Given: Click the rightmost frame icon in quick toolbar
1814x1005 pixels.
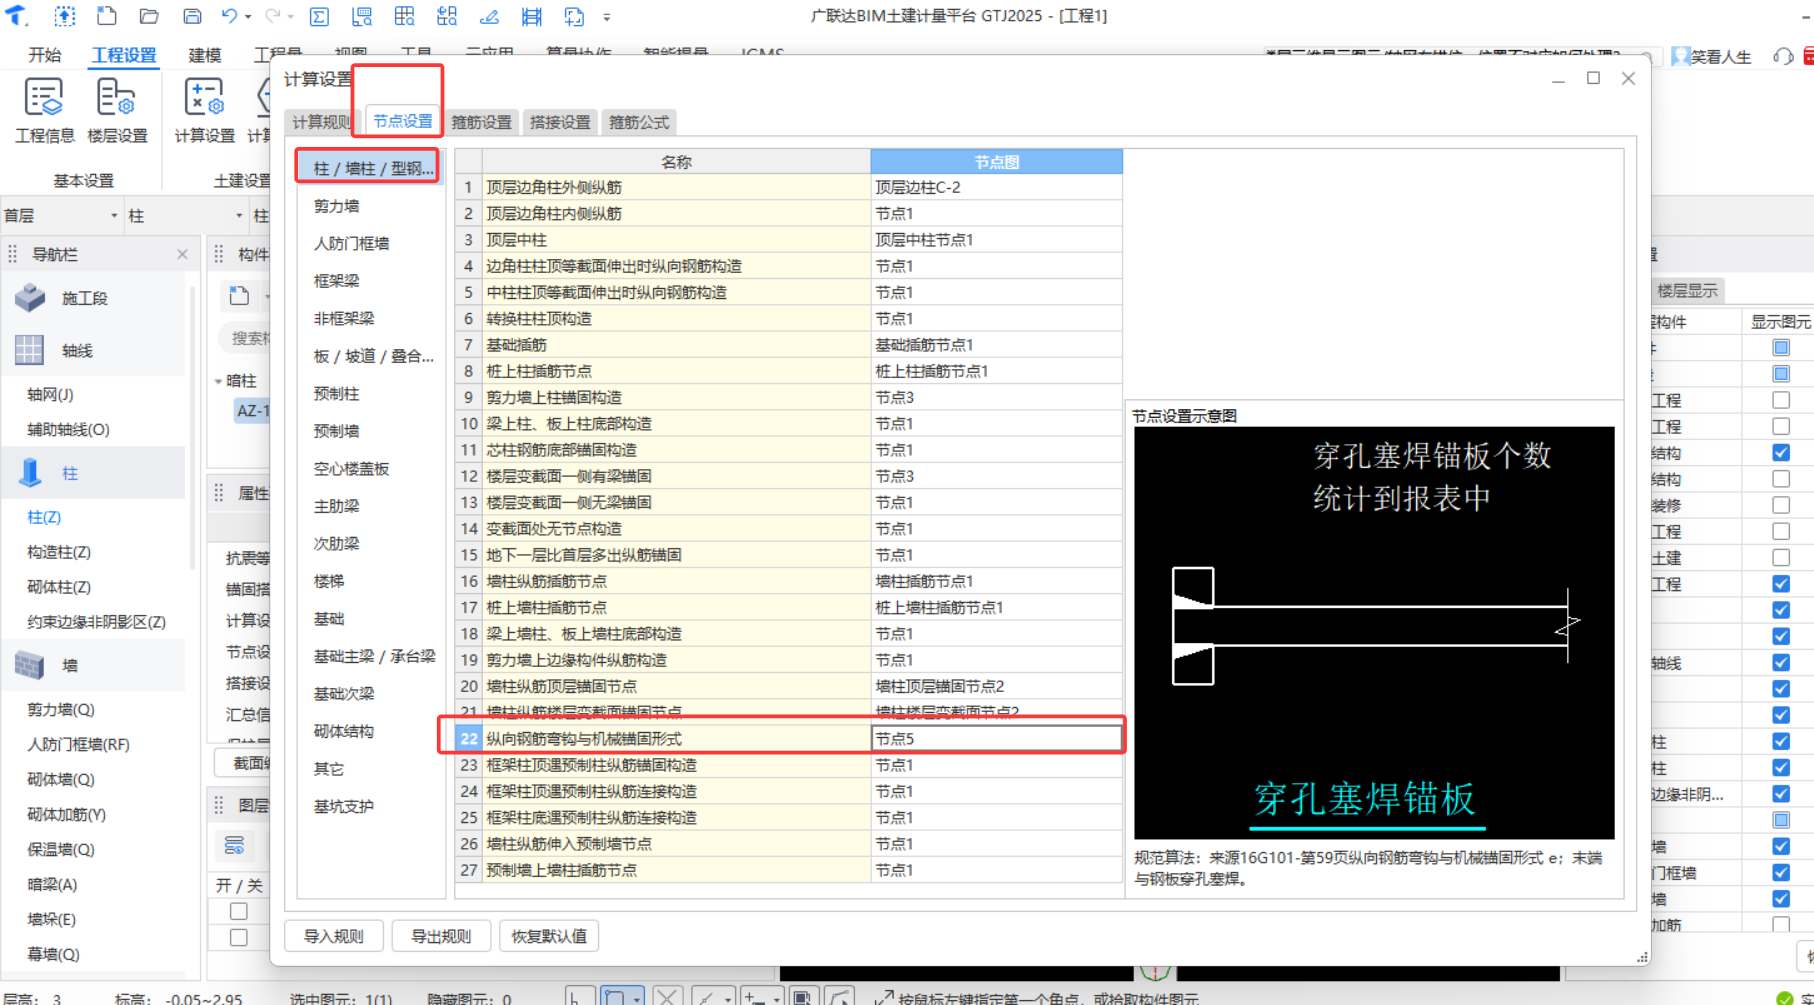Looking at the screenshot, I should tap(574, 16).
